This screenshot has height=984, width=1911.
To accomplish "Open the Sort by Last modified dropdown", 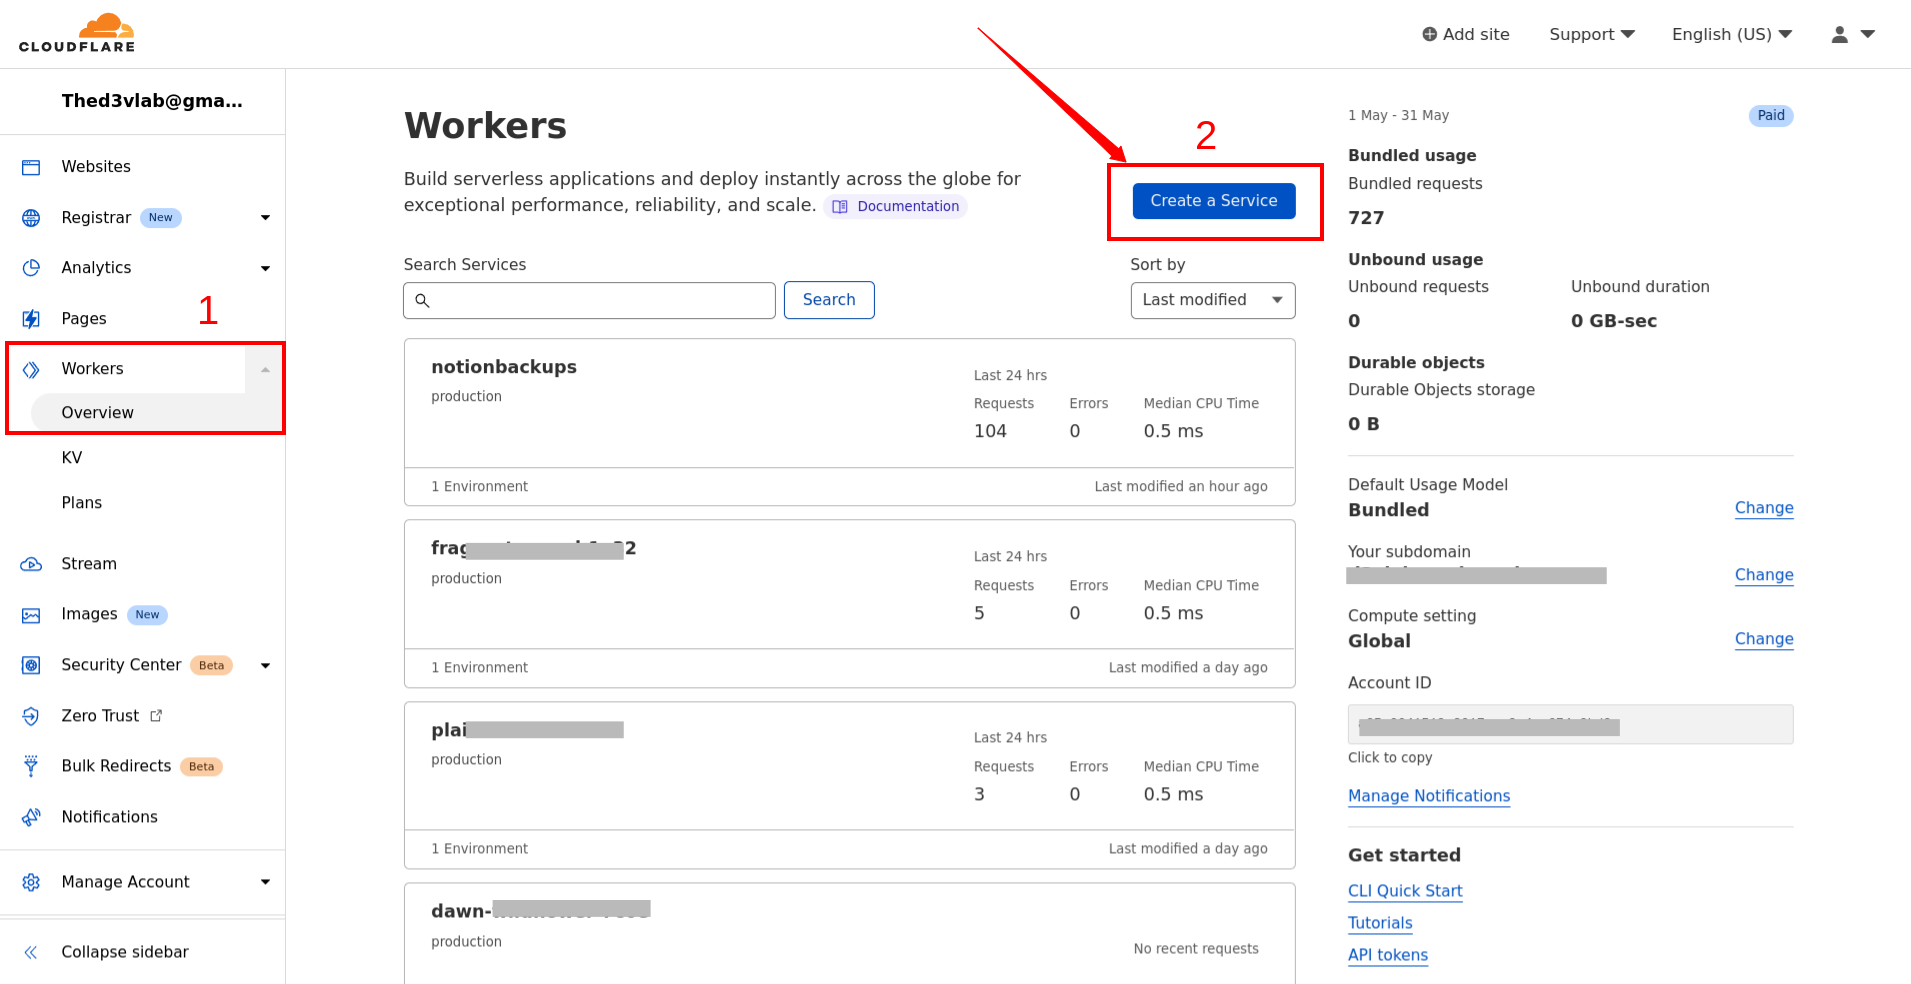I will pos(1213,300).
